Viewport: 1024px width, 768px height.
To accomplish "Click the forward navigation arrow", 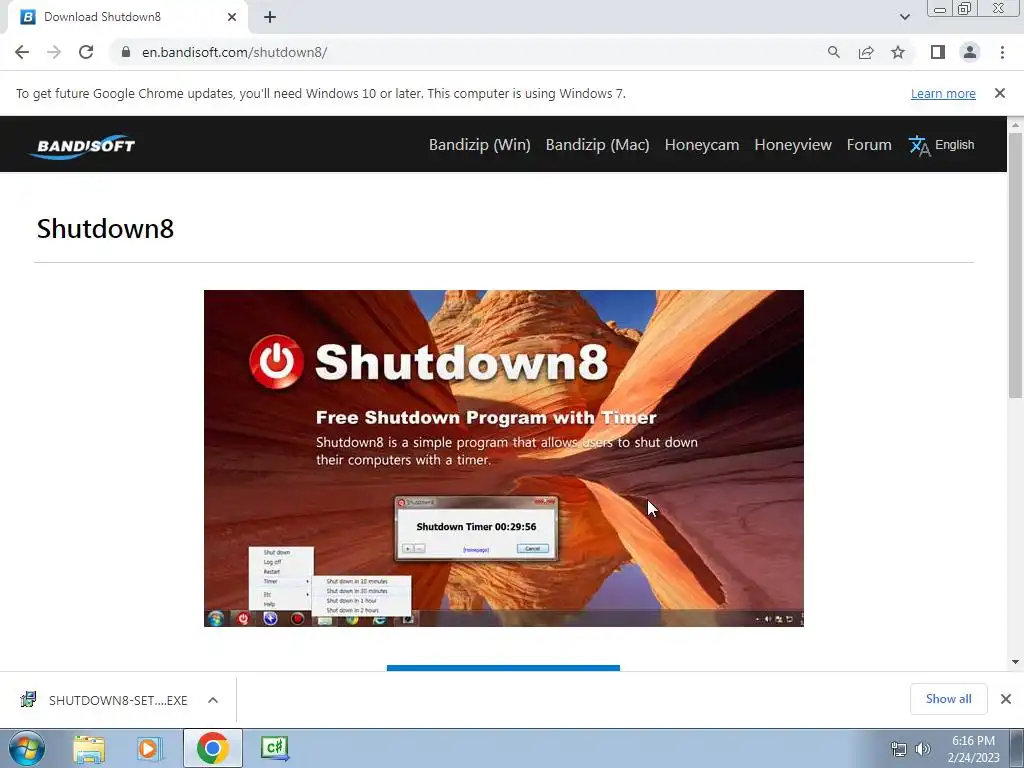I will pos(54,52).
